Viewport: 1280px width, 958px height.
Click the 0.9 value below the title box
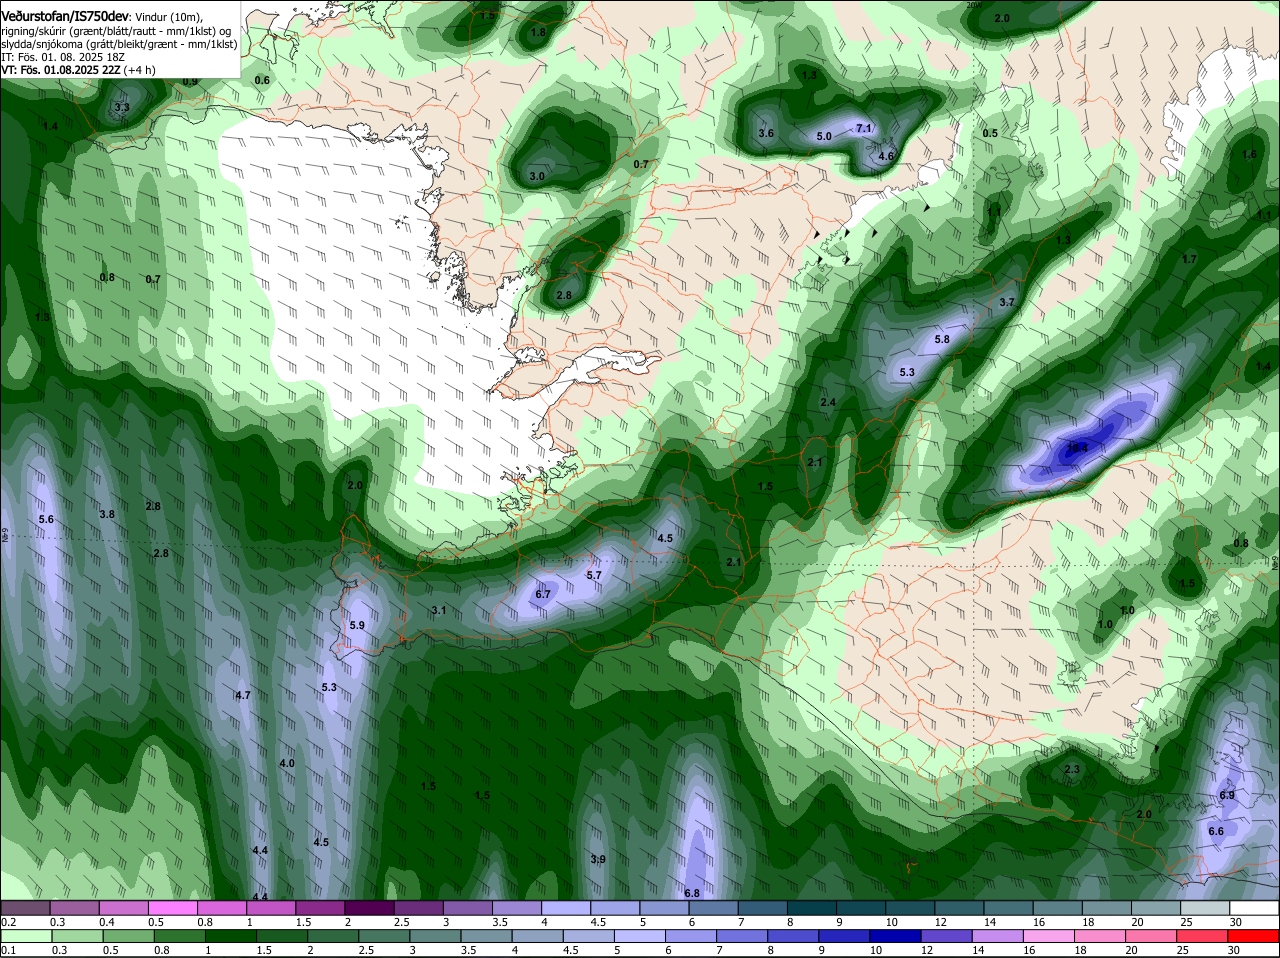(x=190, y=82)
